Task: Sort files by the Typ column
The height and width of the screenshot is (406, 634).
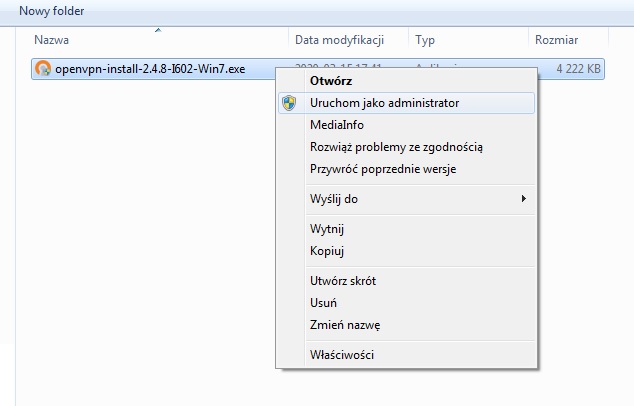Action: 425,40
